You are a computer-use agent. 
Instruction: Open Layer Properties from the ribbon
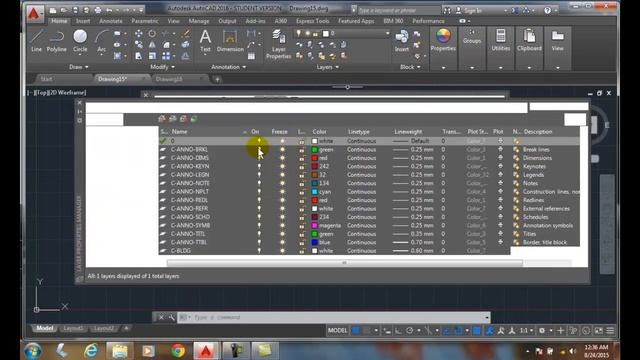click(279, 44)
